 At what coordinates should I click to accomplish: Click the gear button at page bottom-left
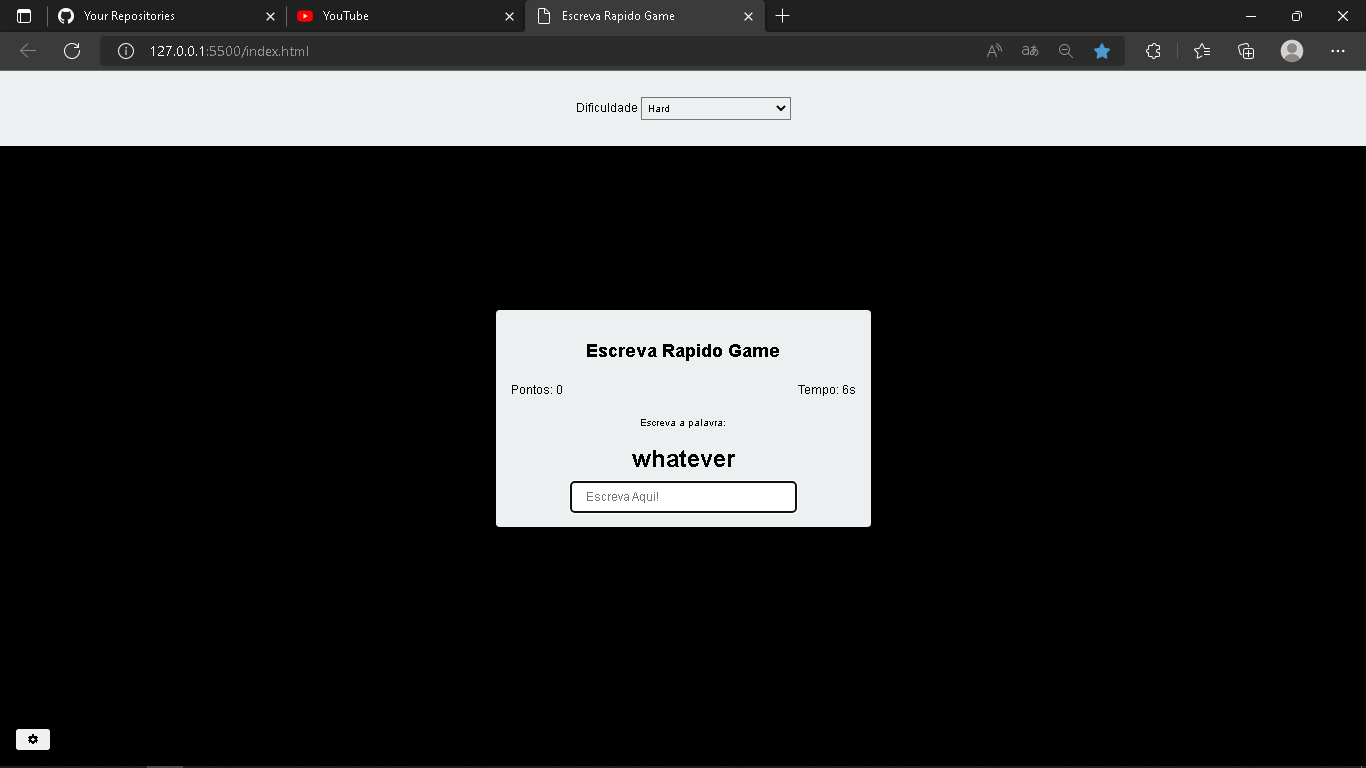tap(33, 739)
